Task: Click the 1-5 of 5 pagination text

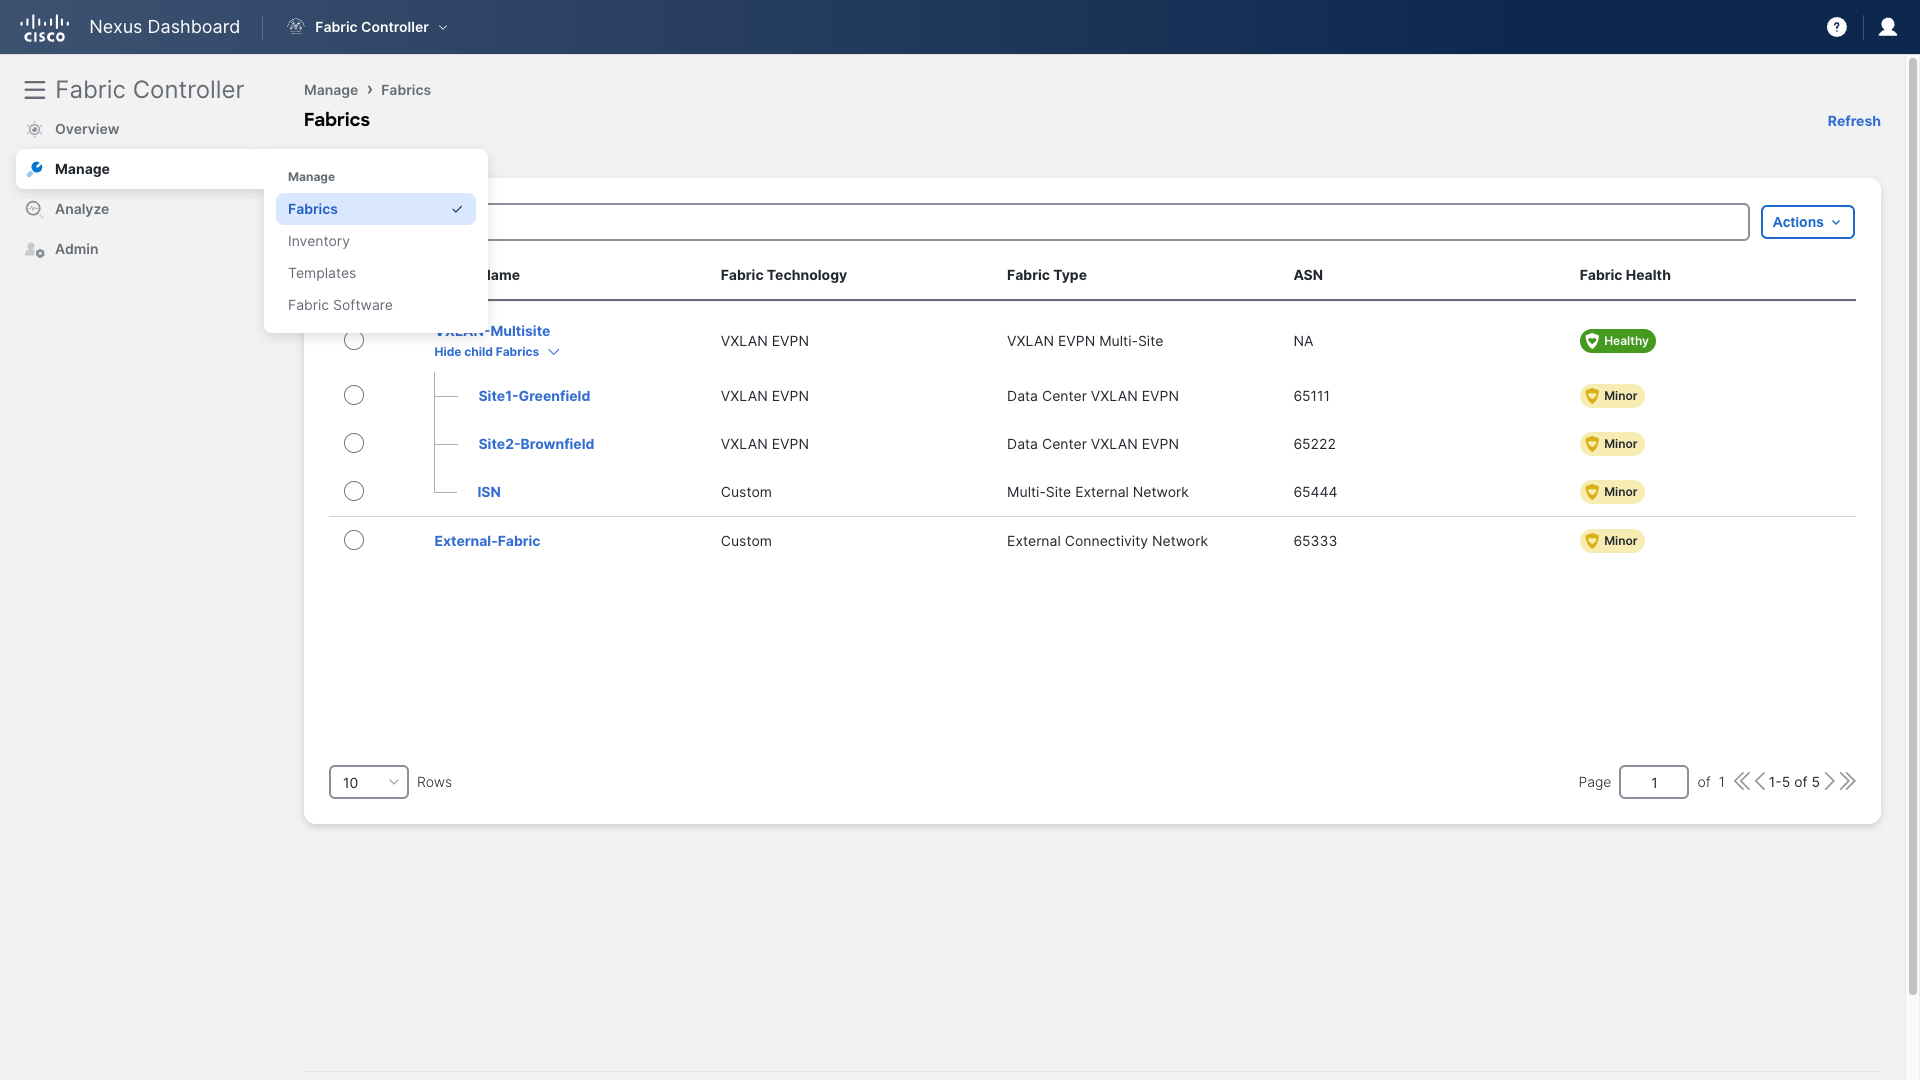Action: pos(1794,782)
